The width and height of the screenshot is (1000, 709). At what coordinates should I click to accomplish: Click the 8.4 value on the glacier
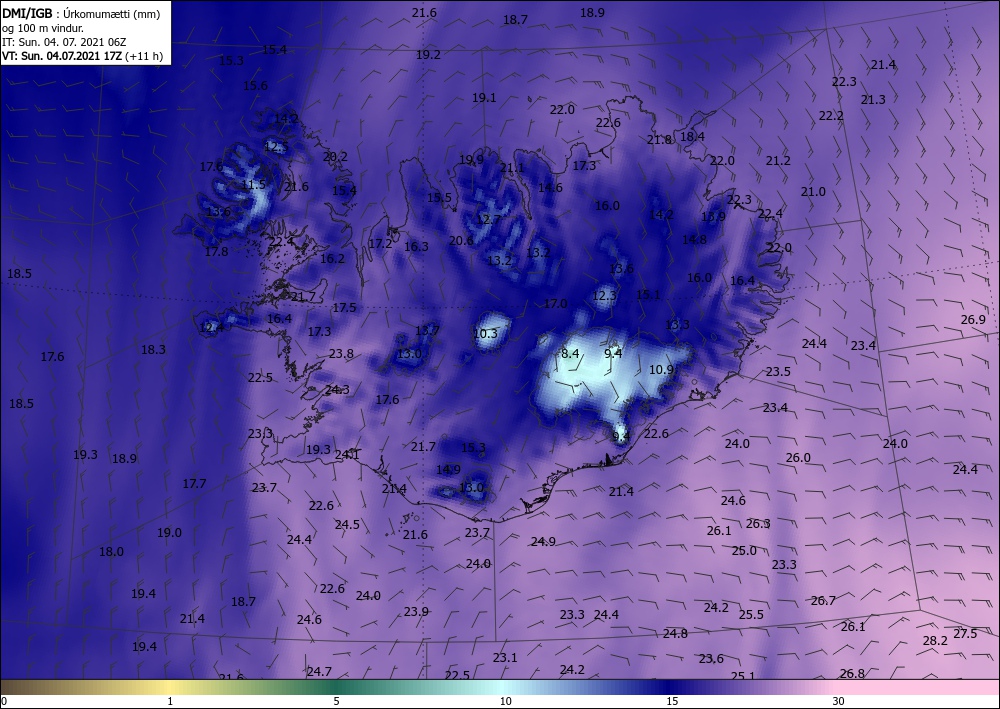570,353
